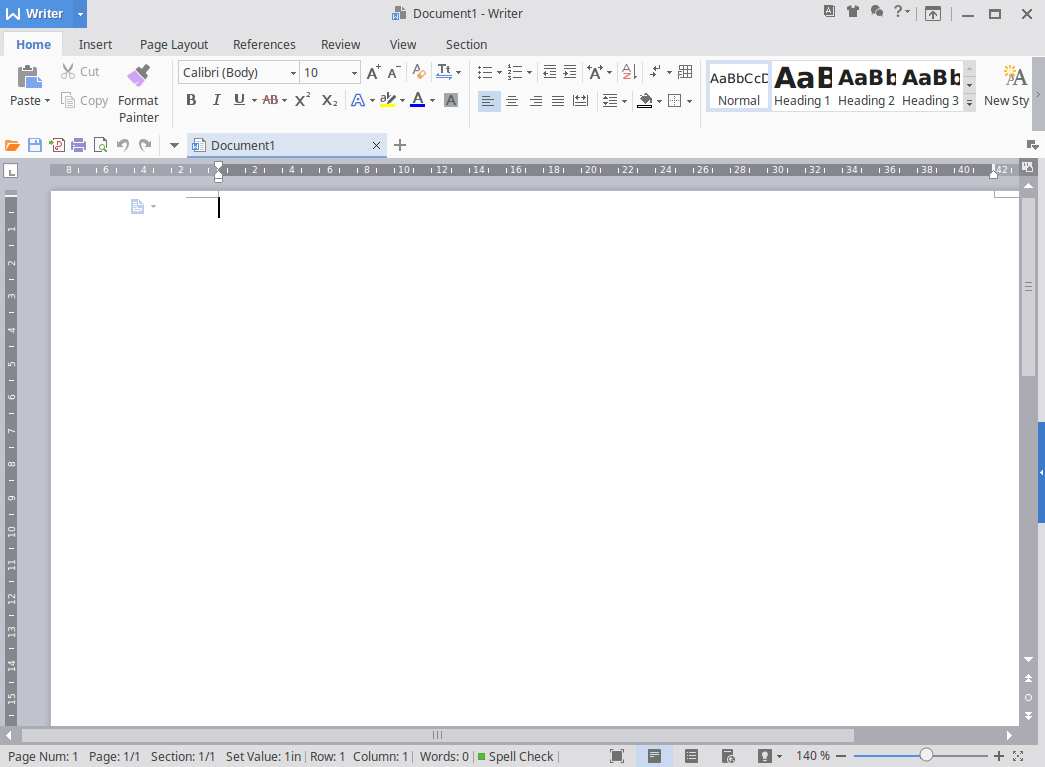
Task: Click the 140 % zoom level
Action: pyautogui.click(x=812, y=756)
